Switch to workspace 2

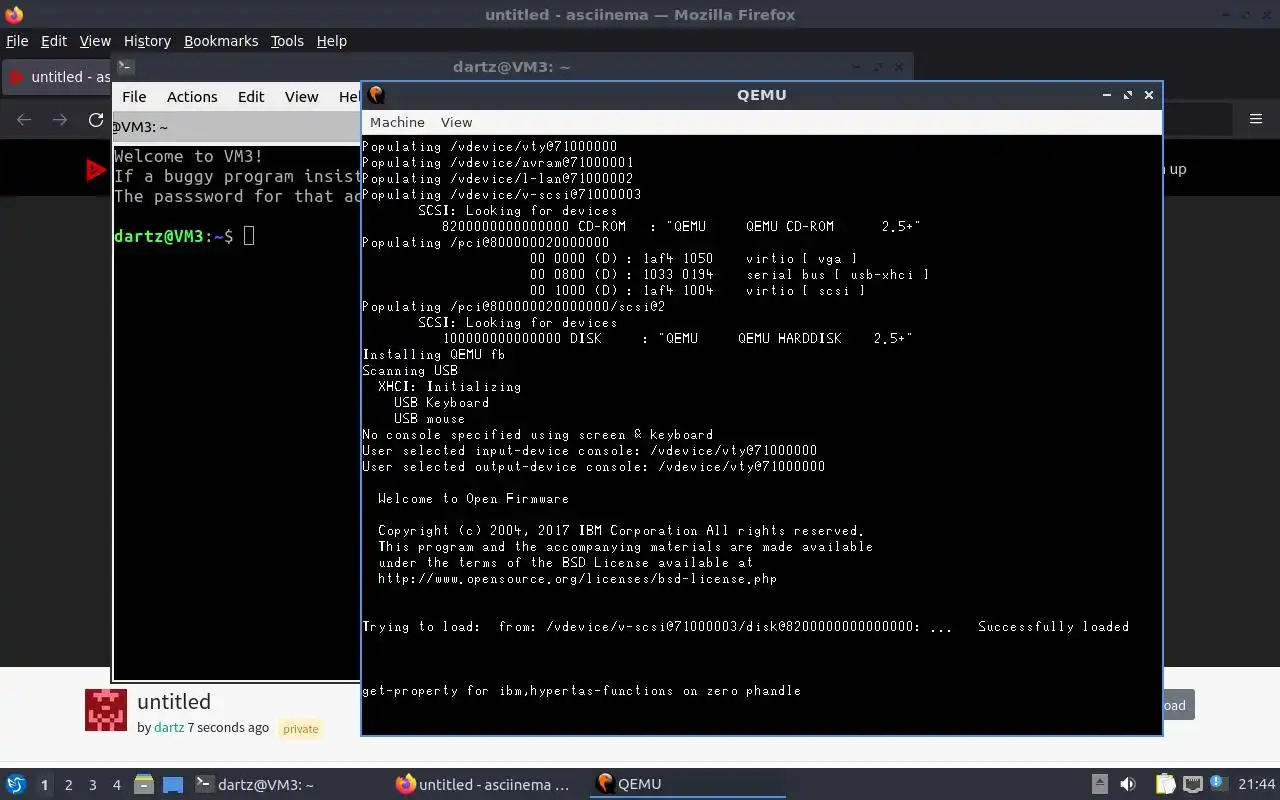[x=68, y=785]
